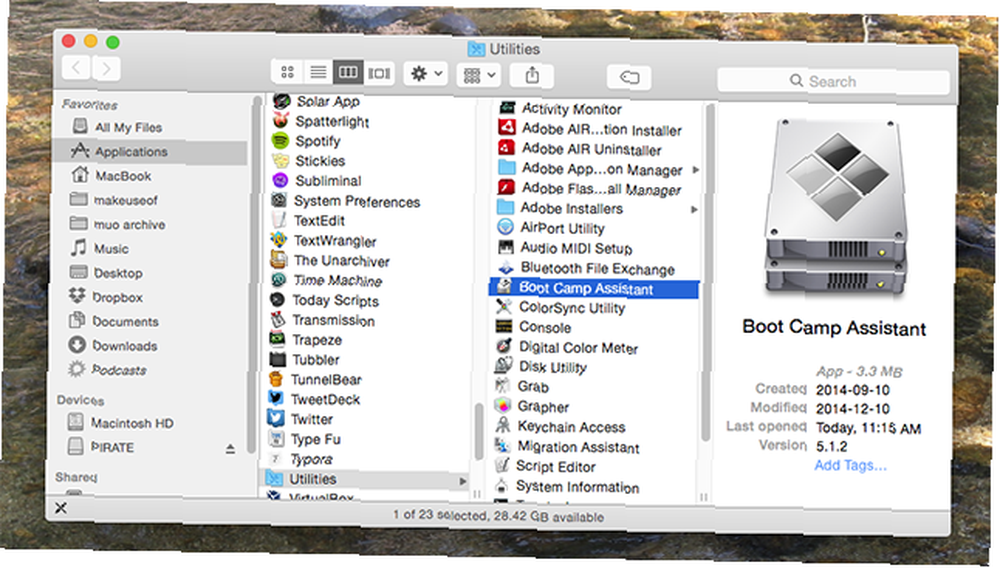
Task: Select the Stickies app icon
Action: click(x=280, y=160)
